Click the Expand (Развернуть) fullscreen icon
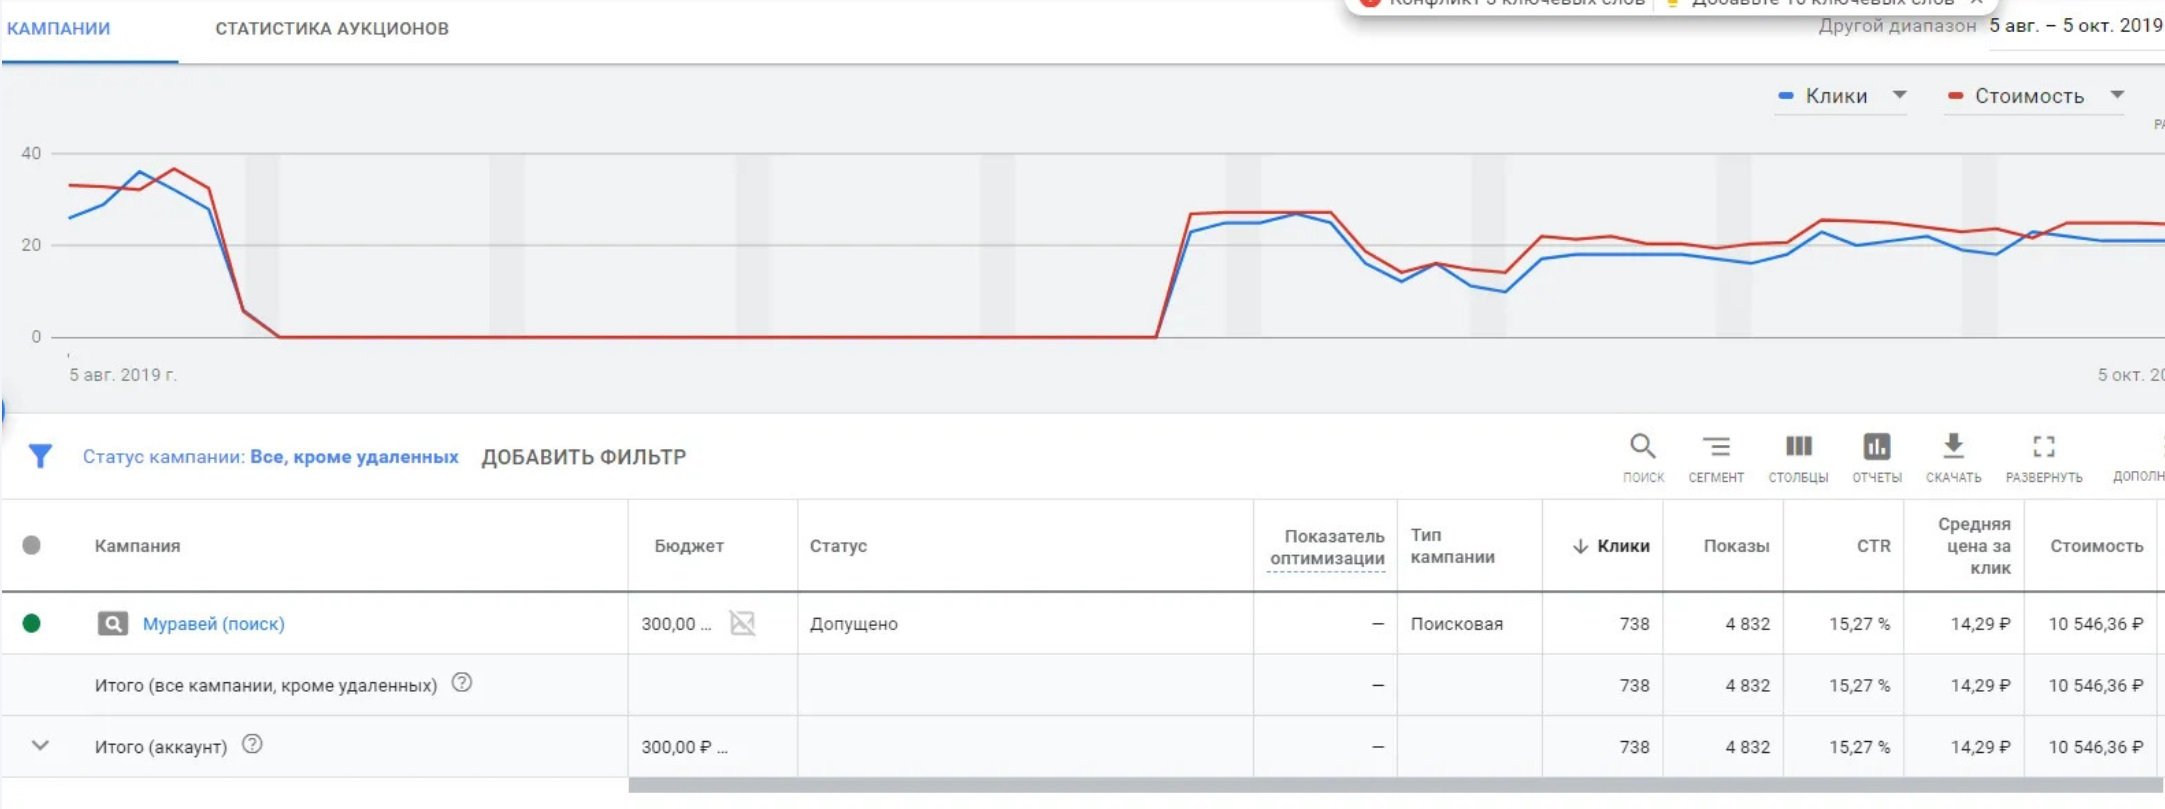The image size is (2165, 809). click(x=2044, y=447)
